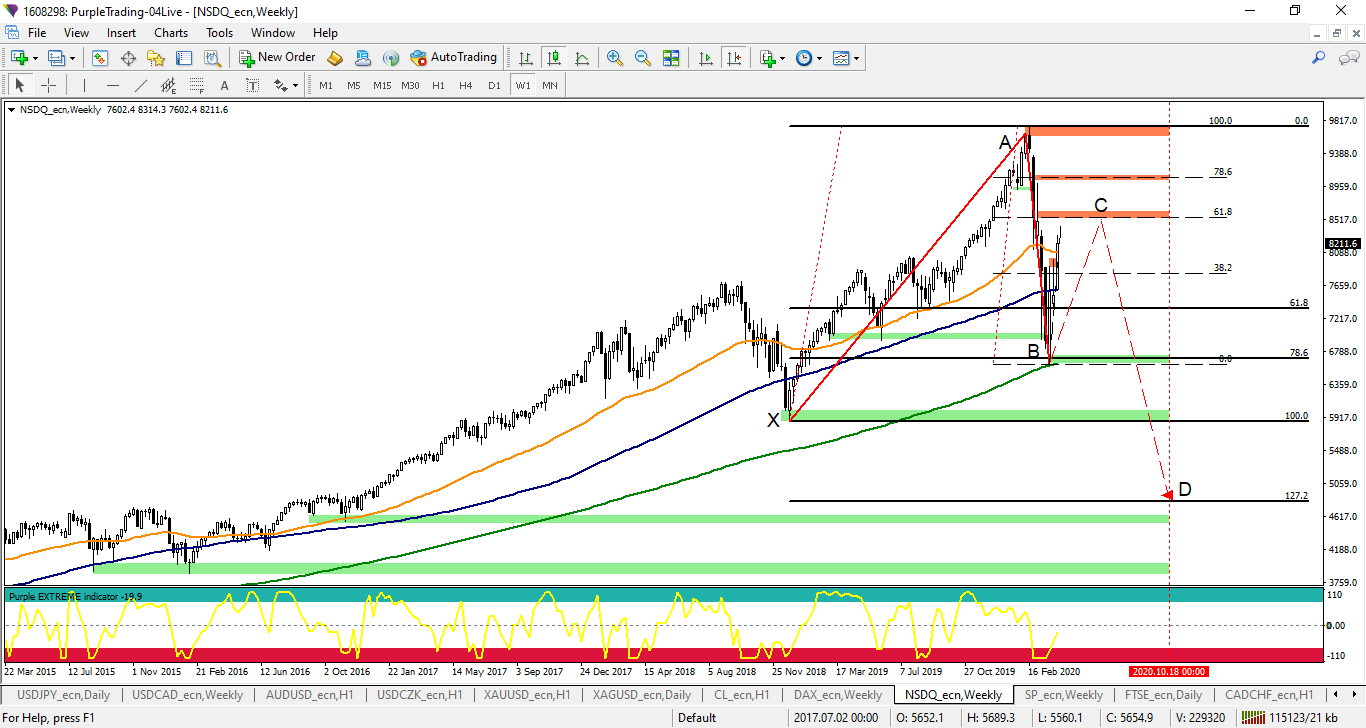Zoom in on the chart

point(615,58)
